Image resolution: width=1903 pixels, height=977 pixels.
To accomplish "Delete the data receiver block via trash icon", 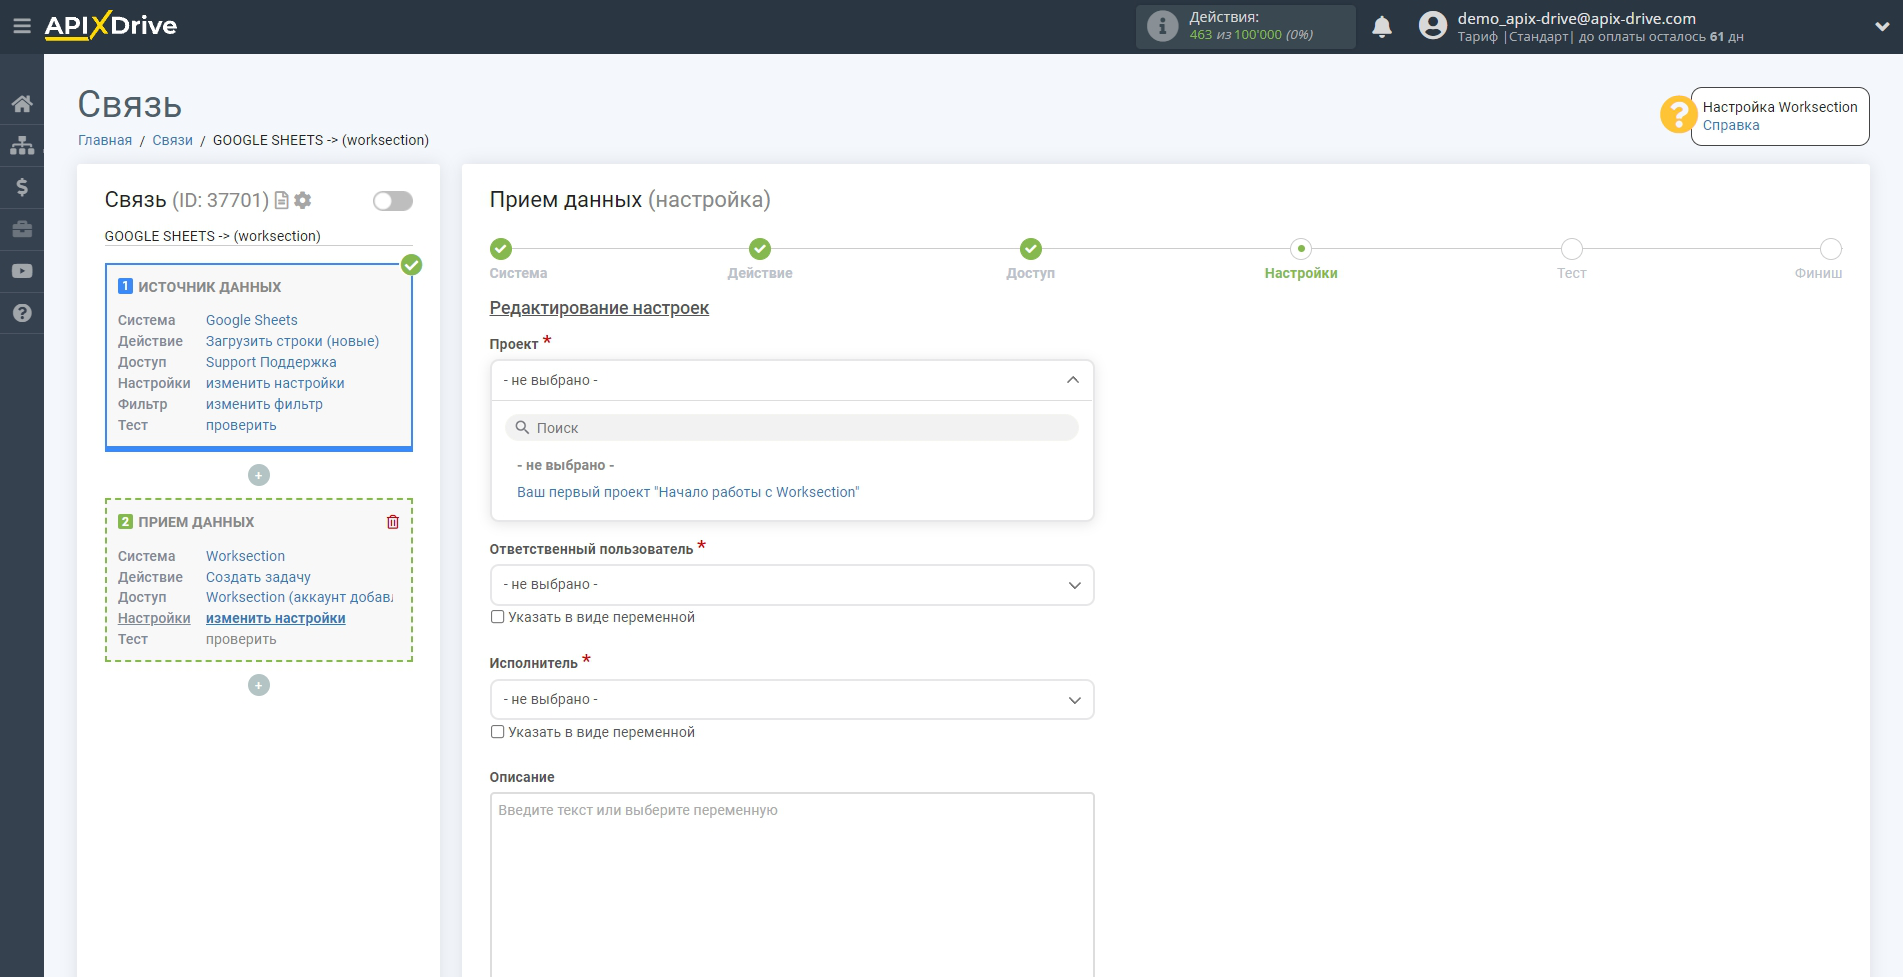I will [x=393, y=522].
